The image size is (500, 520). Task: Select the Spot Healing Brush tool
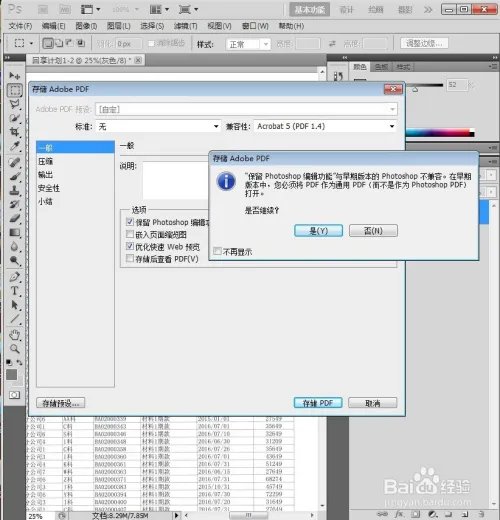(x=15, y=163)
